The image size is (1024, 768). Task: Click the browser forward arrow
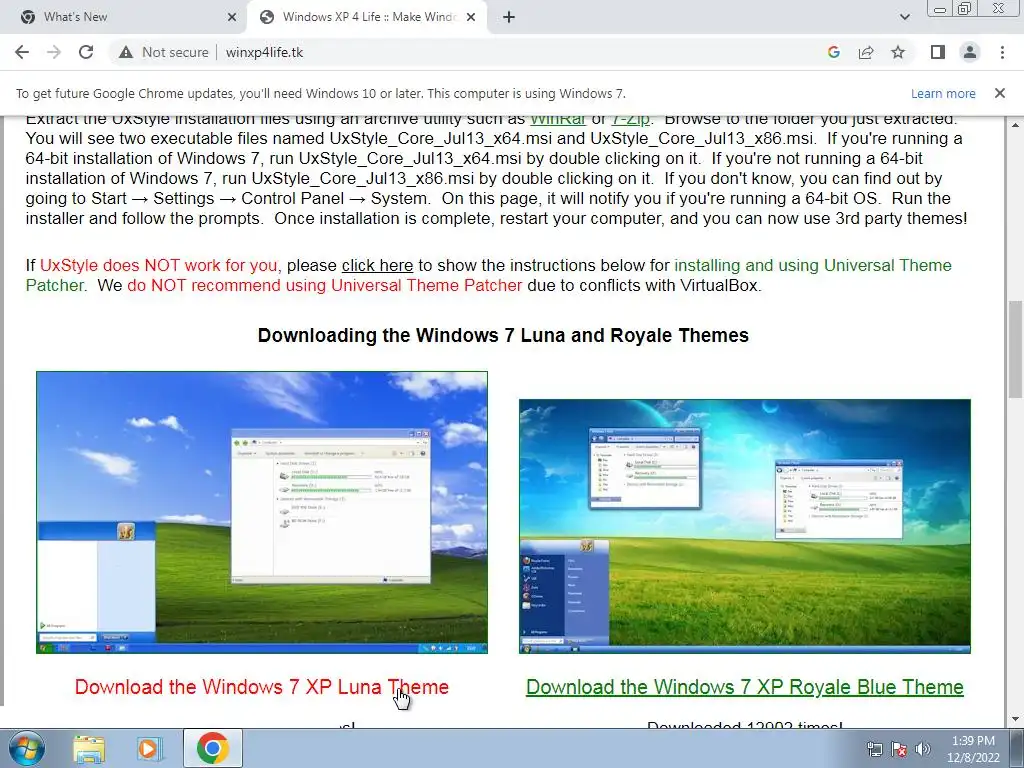click(54, 52)
